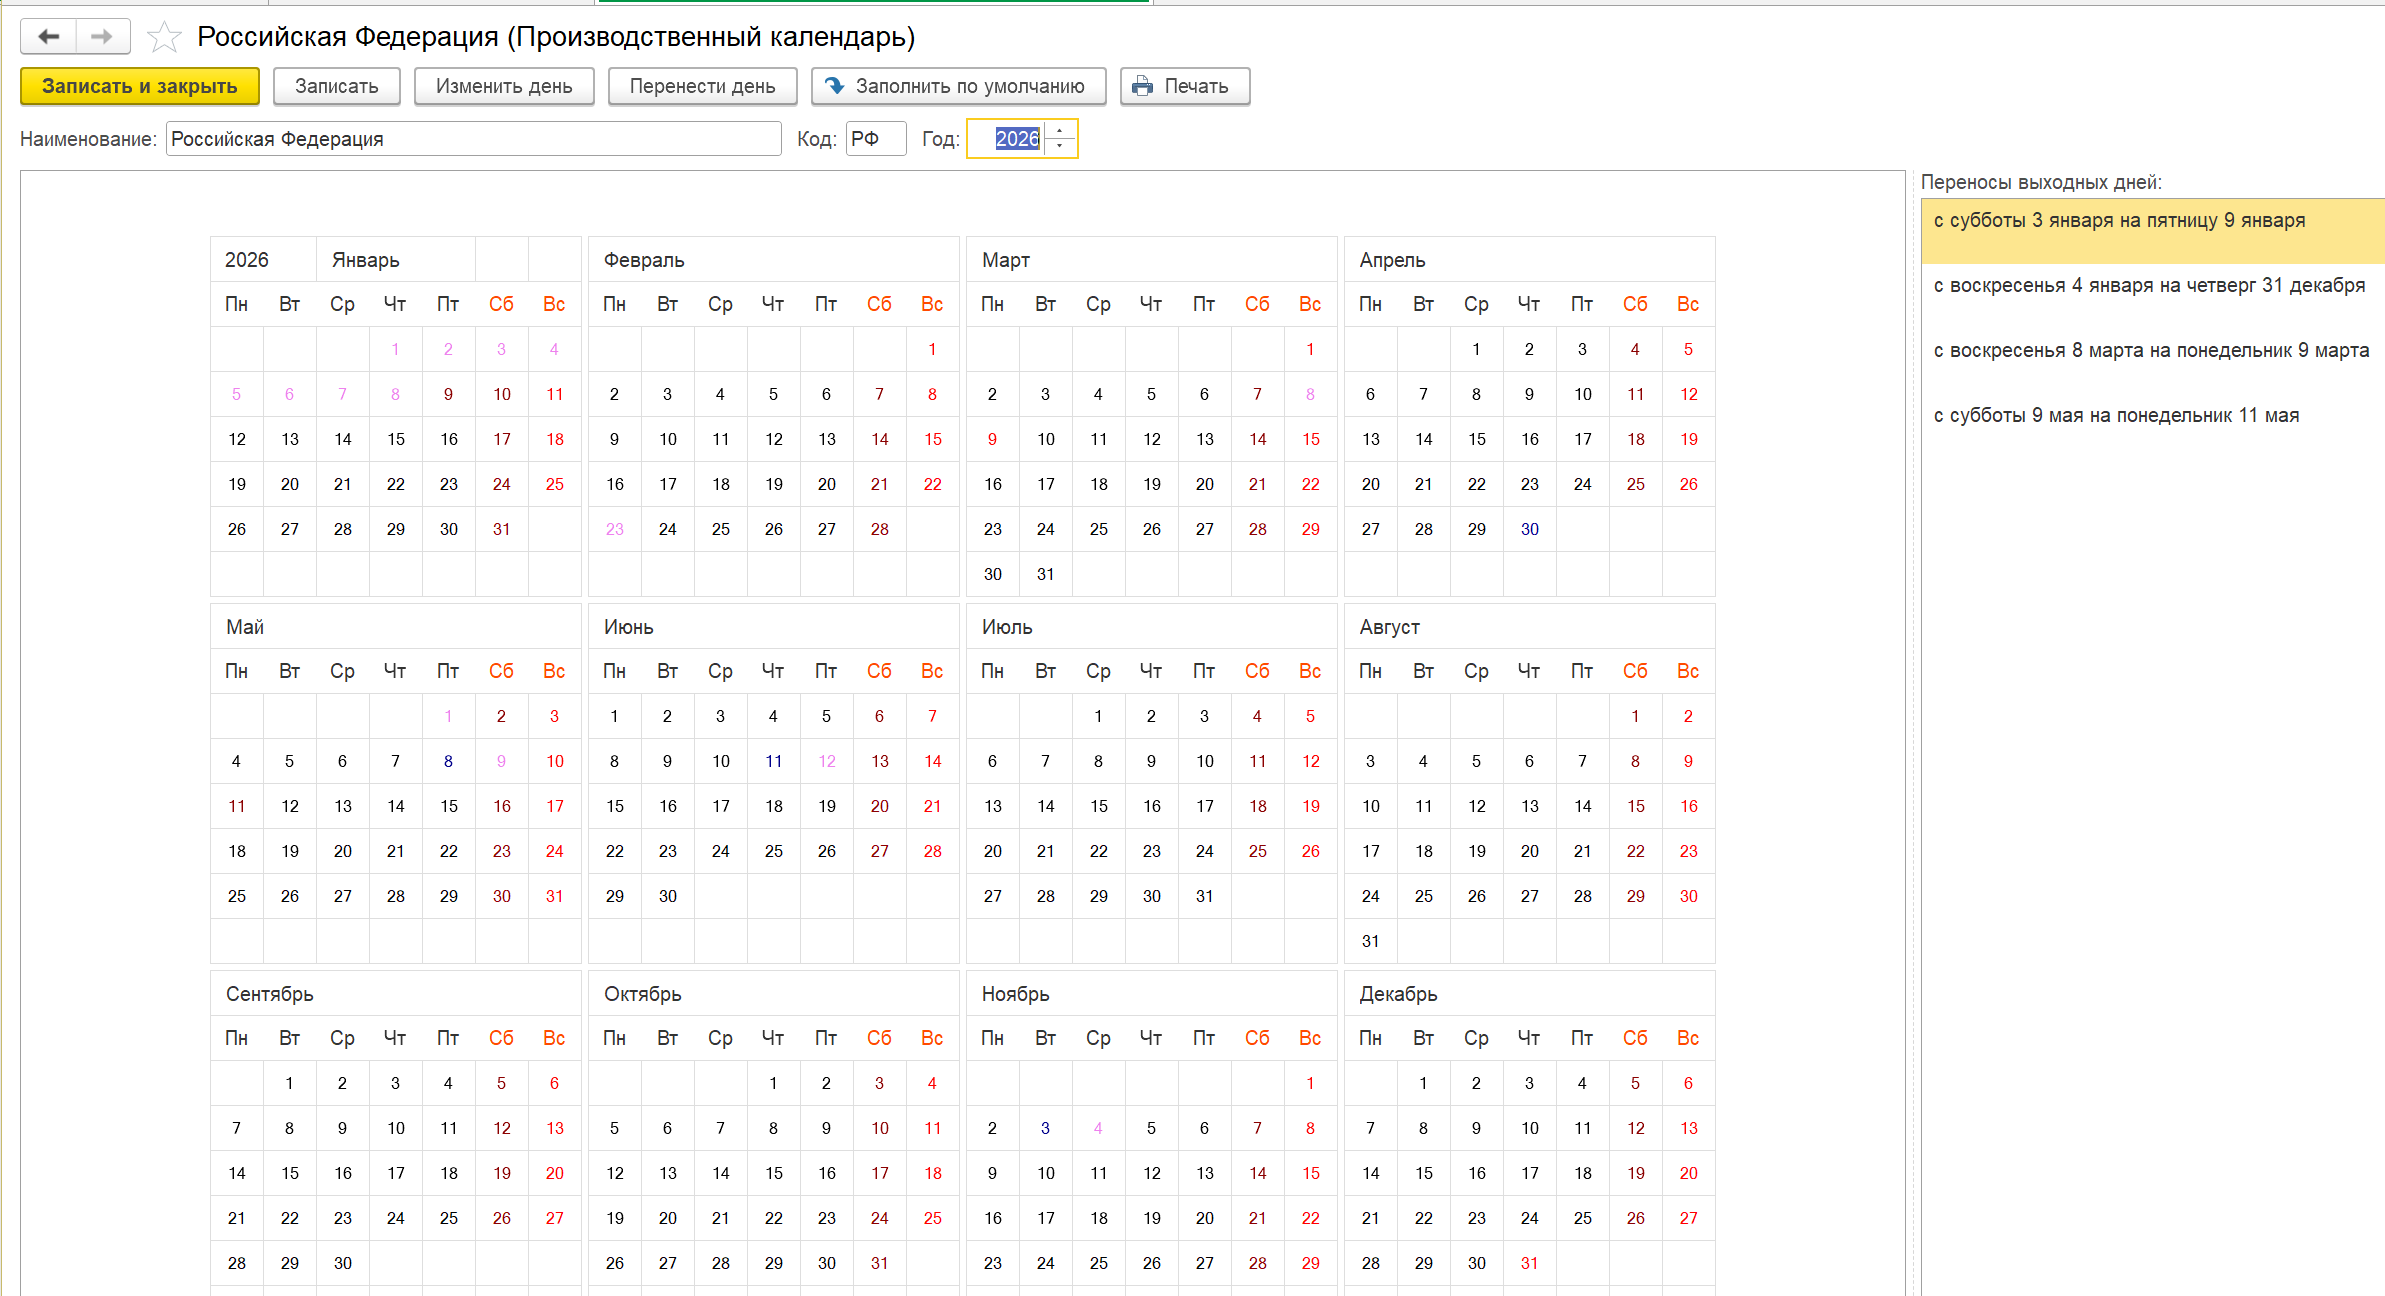Select day 12 in Июнь calendar
The width and height of the screenshot is (2385, 1296).
pyautogui.click(x=826, y=761)
